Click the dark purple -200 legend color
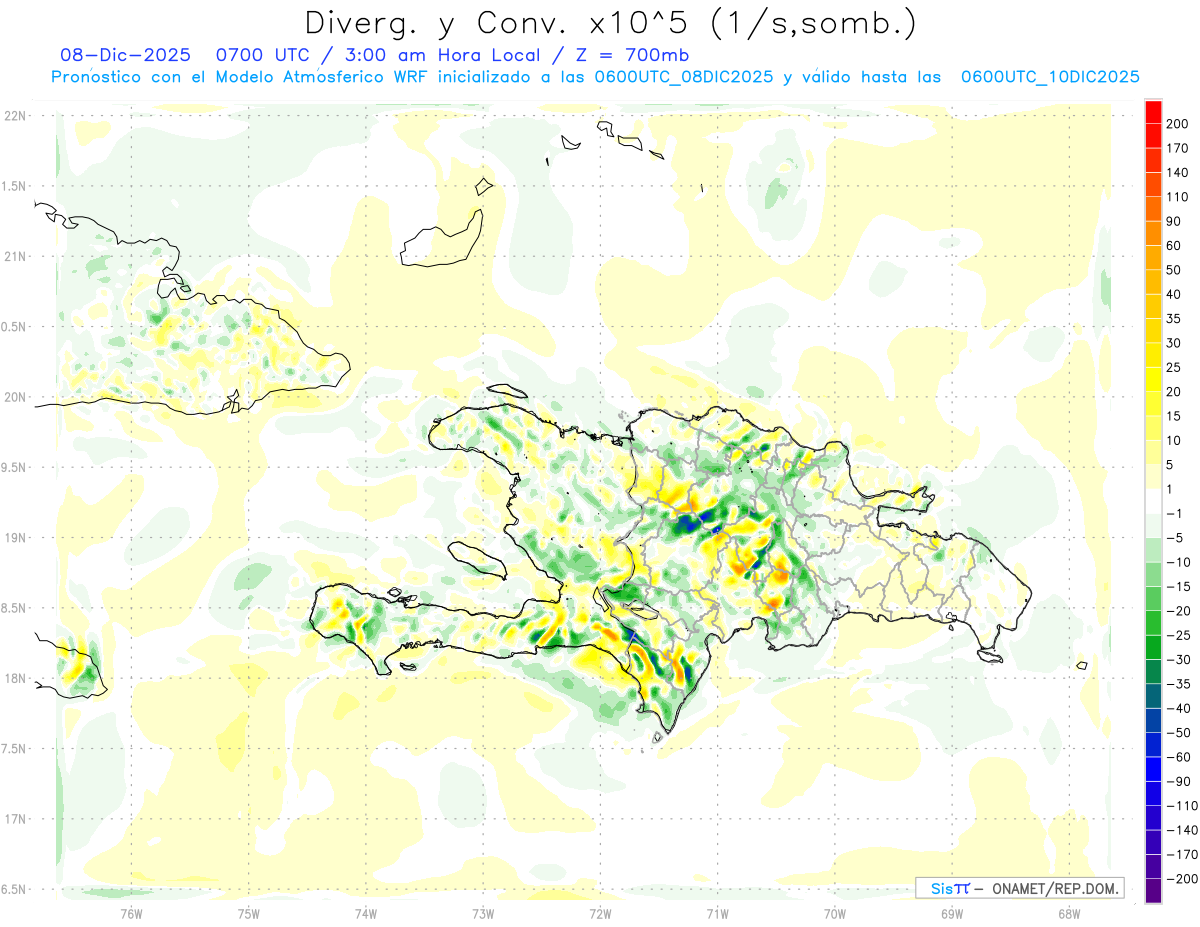 click(x=1153, y=890)
